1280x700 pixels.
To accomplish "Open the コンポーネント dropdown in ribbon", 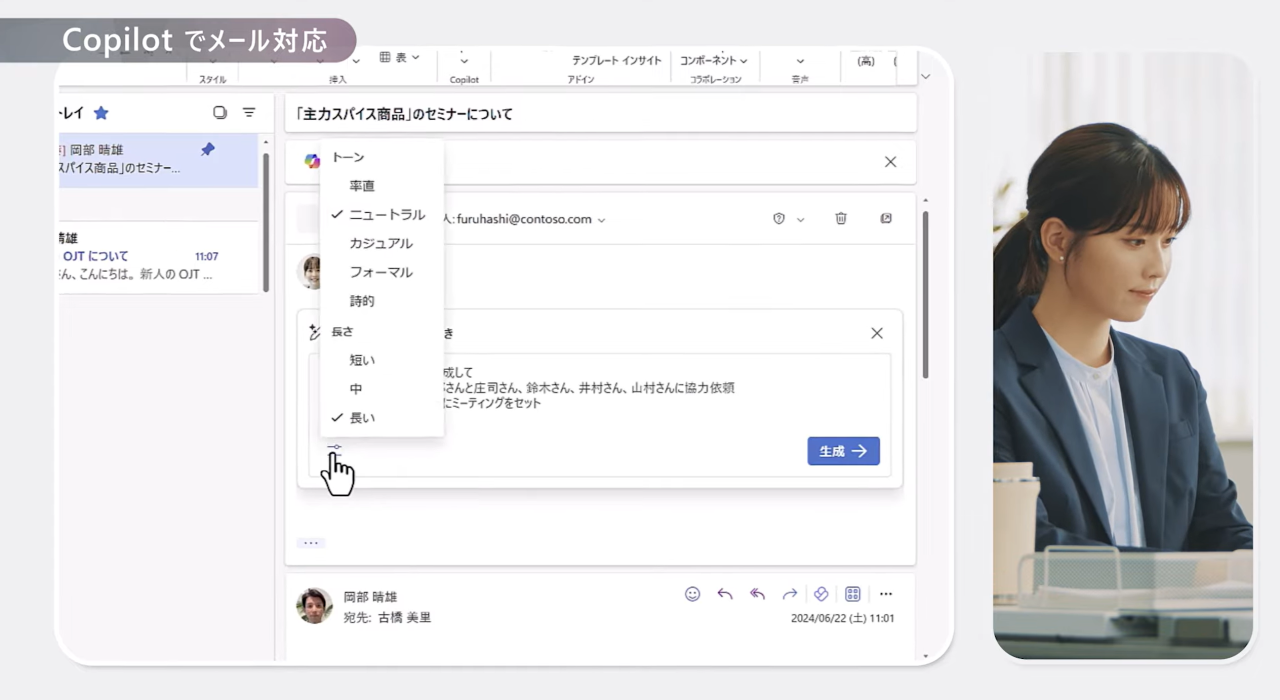I will tap(714, 61).
